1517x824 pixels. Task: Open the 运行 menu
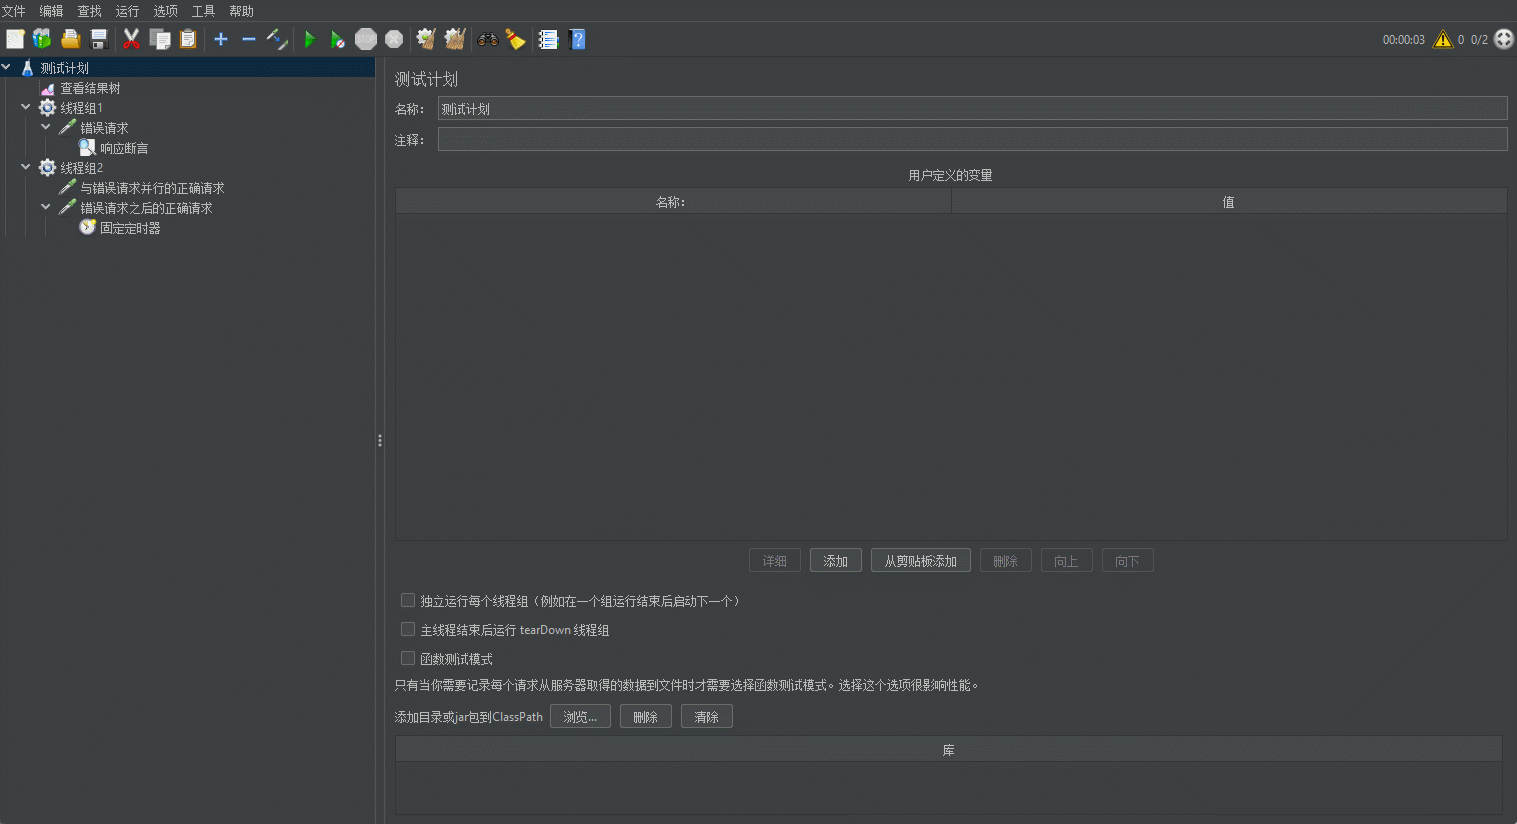click(127, 11)
